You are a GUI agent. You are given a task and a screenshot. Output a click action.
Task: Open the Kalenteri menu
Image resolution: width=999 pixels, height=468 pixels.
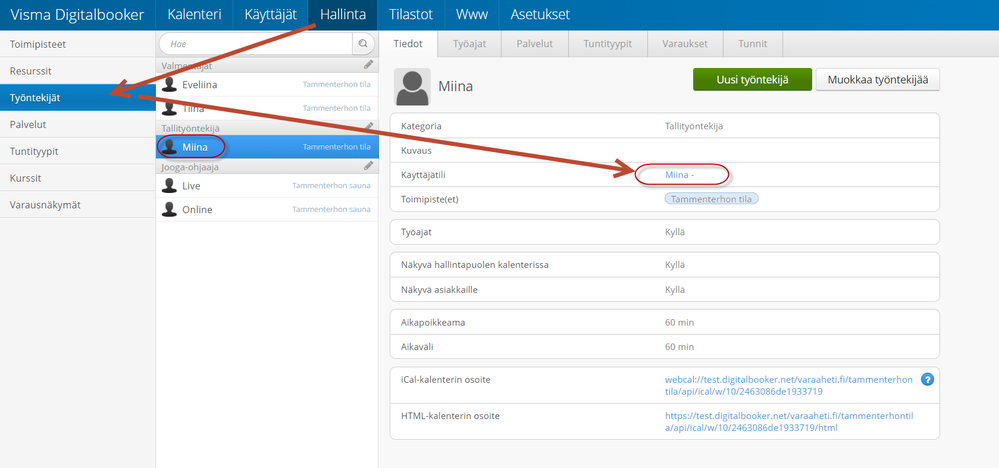[194, 15]
